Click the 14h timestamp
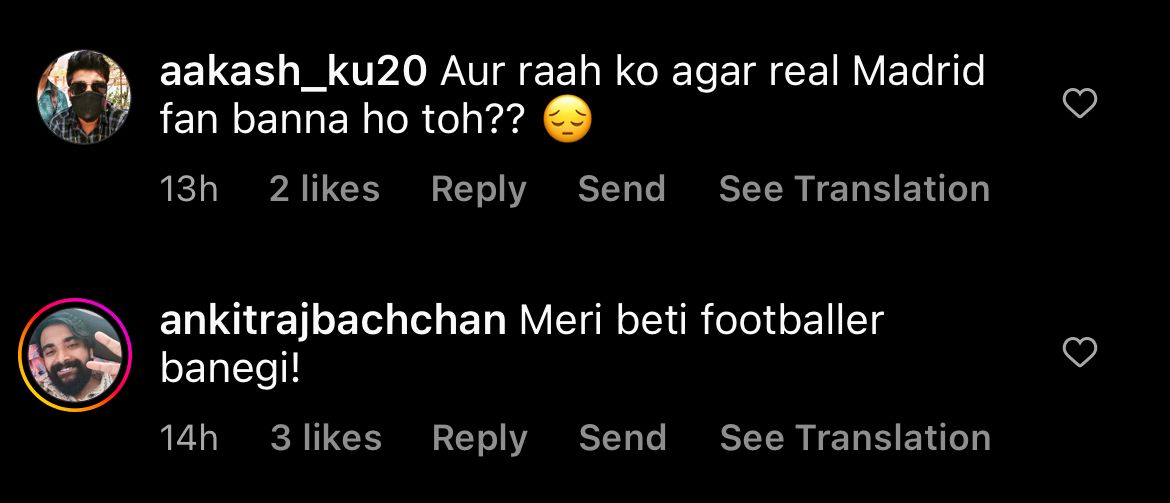The width and height of the screenshot is (1170, 503). (x=189, y=438)
